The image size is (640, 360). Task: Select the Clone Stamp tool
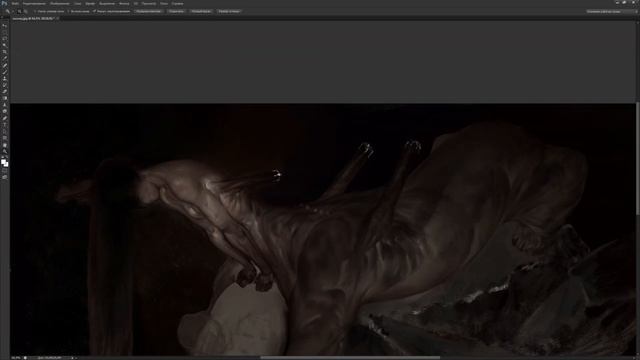coord(4,78)
